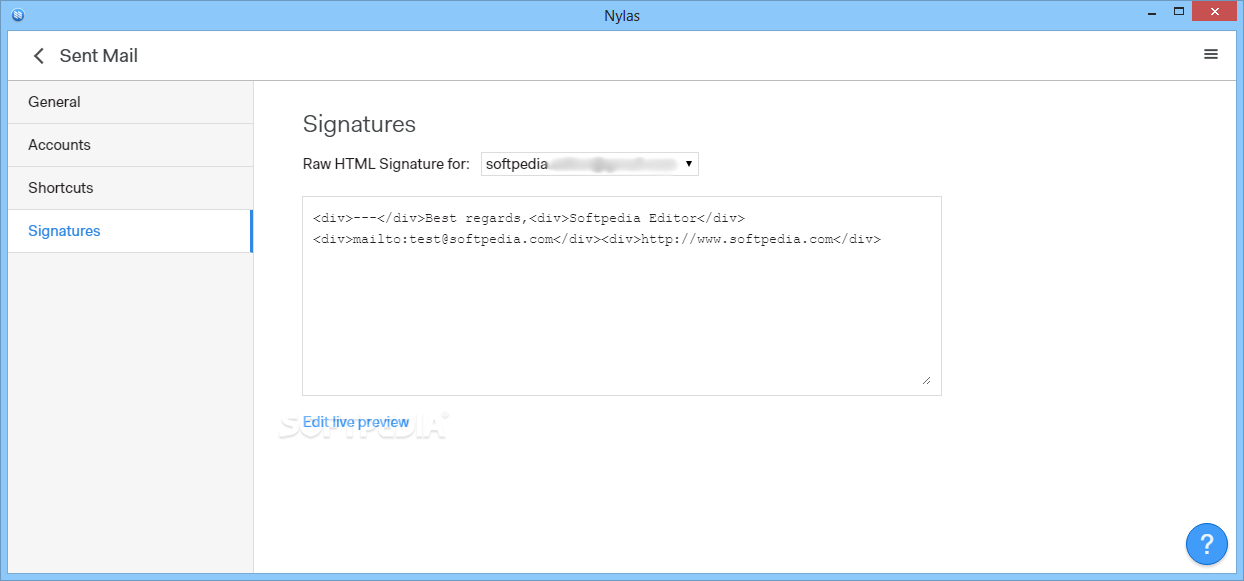This screenshot has width=1244, height=581.
Task: Open the signature account dropdown
Action: pyautogui.click(x=590, y=164)
